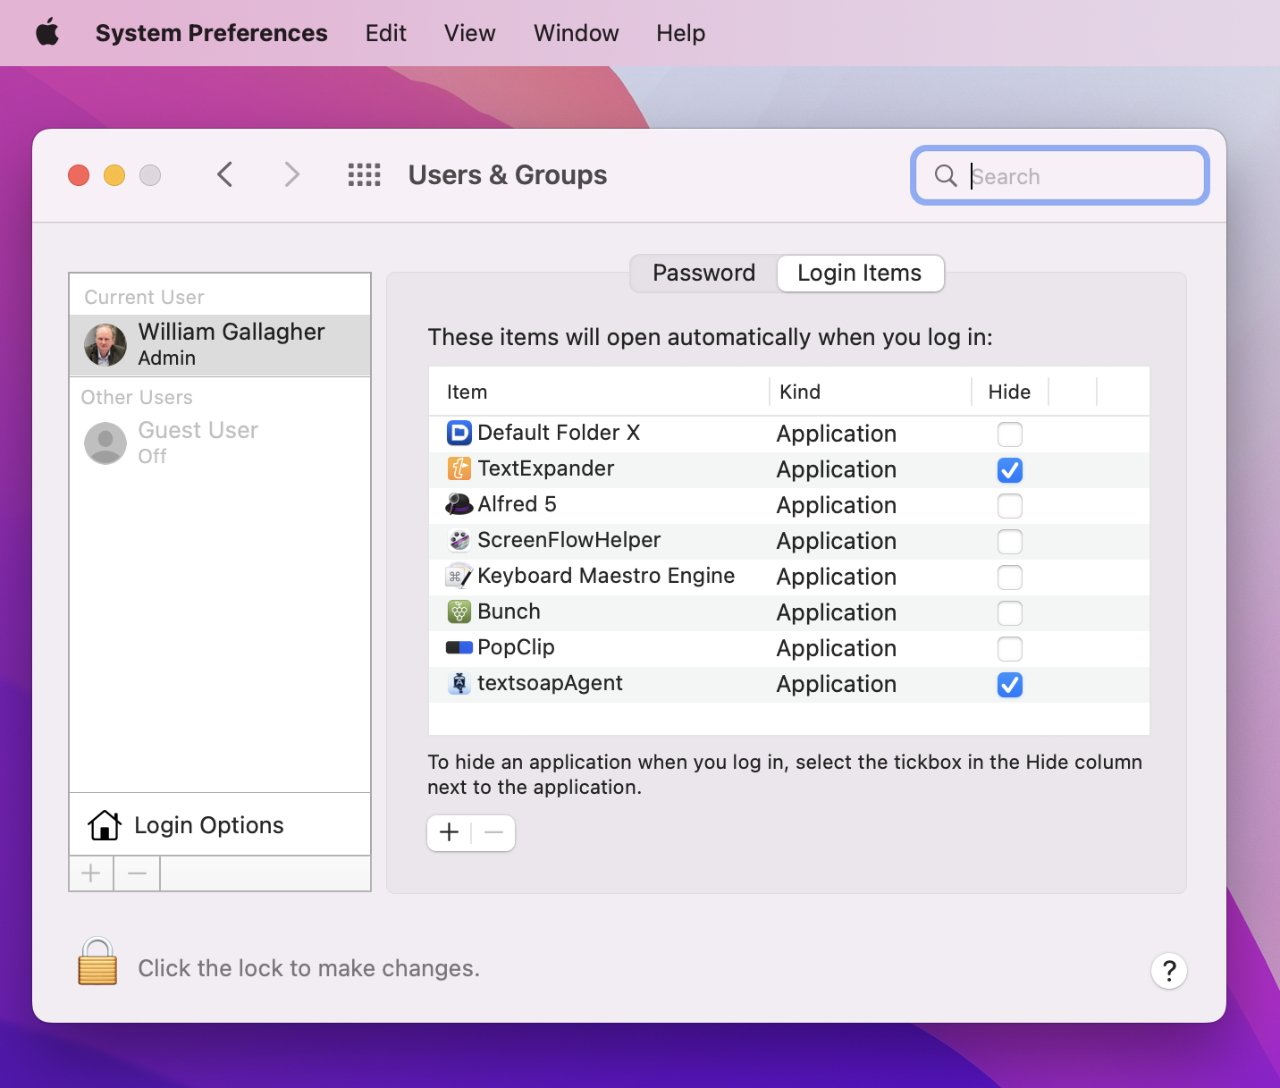Open the Apple menu icon
The height and width of the screenshot is (1088, 1280).
tap(47, 33)
